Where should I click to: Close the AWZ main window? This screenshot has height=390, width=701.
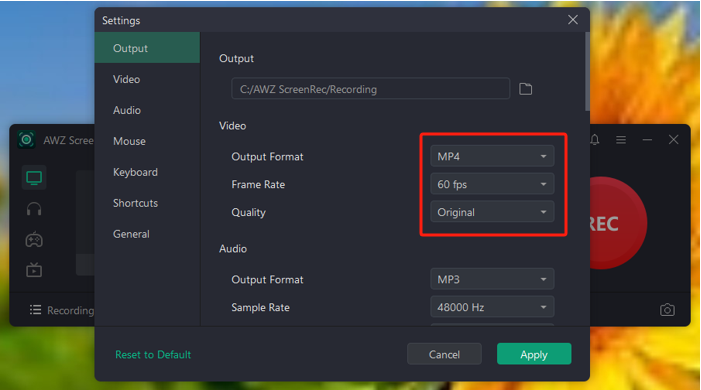[x=673, y=140]
